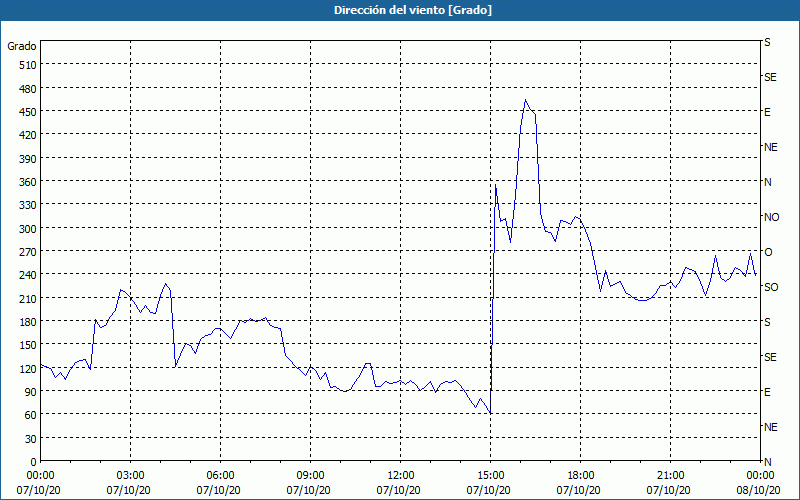Click the 300 degree axis label

[28, 229]
